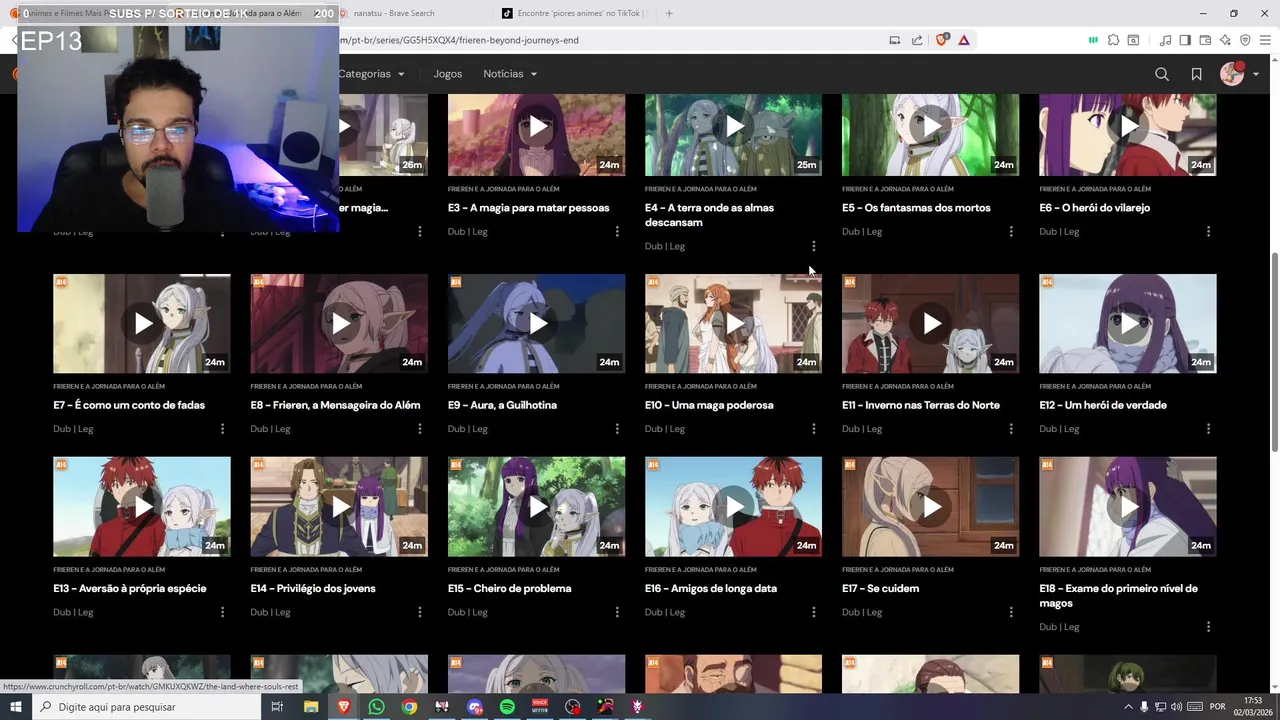Toggle the Brave sidebar panel icon
The width and height of the screenshot is (1280, 720).
pos(1185,40)
